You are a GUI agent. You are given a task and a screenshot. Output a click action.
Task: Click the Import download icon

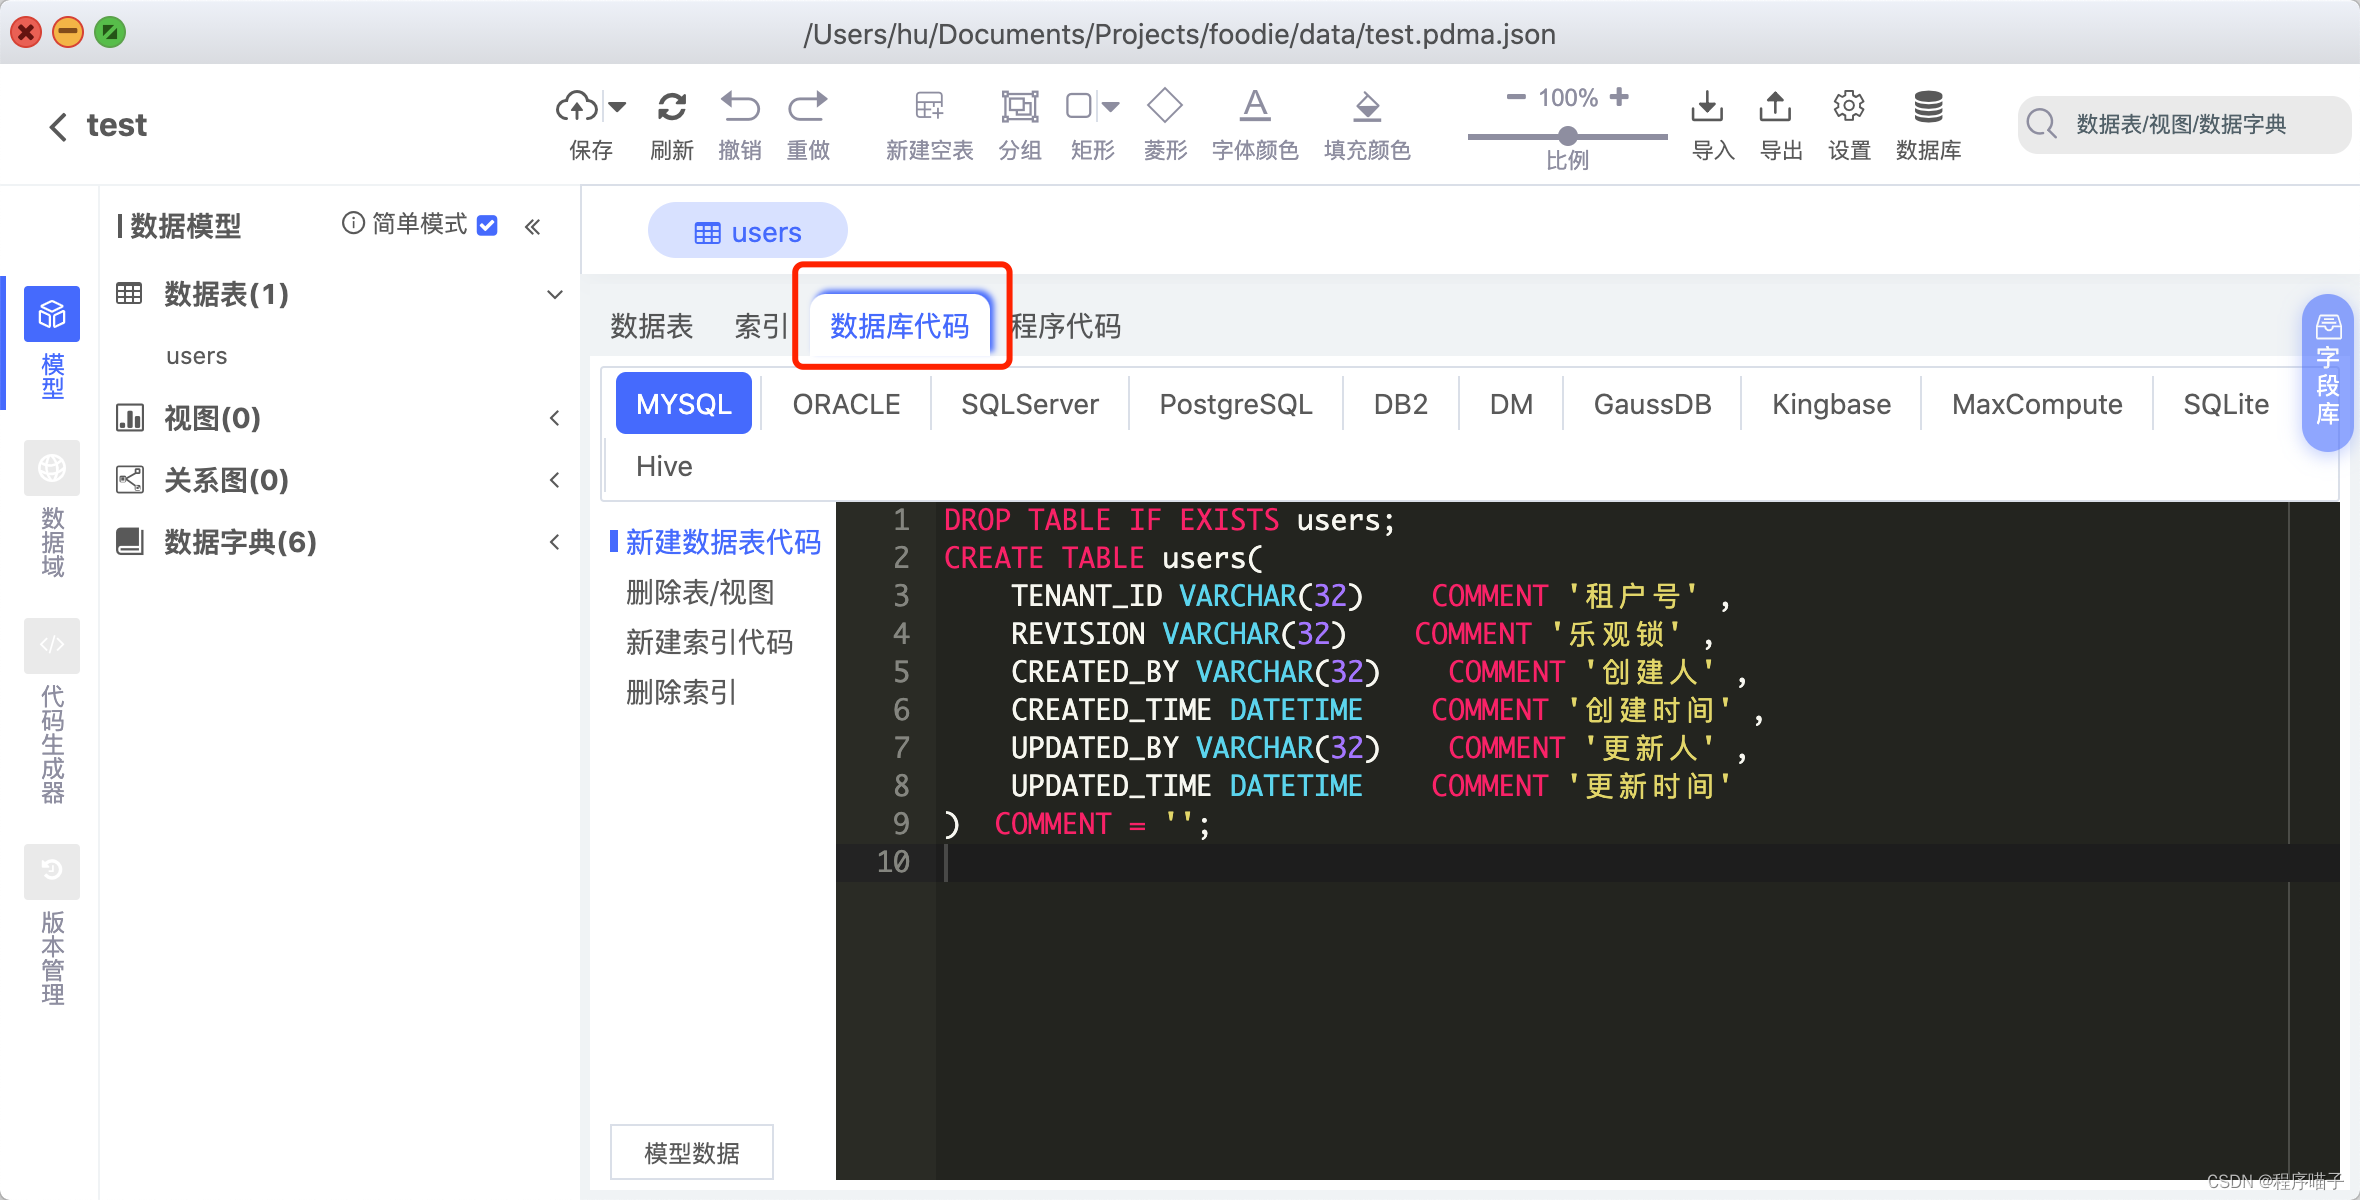pyautogui.click(x=1707, y=106)
